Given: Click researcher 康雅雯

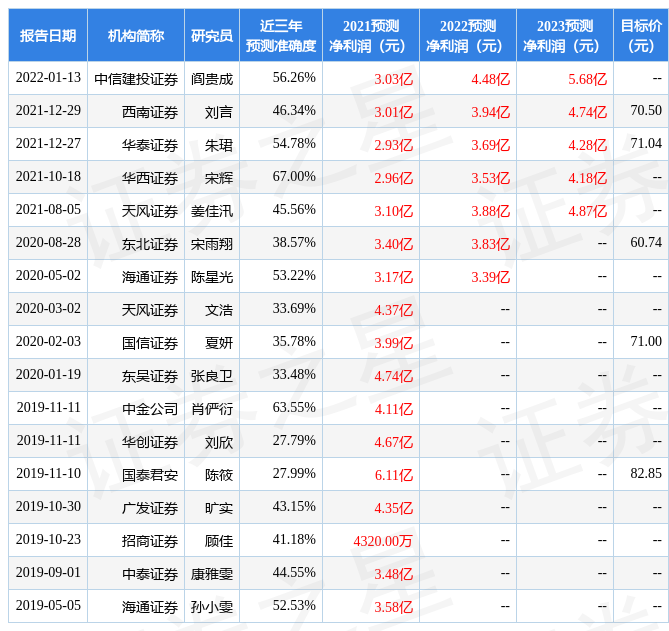Looking at the screenshot, I should click(x=212, y=574).
